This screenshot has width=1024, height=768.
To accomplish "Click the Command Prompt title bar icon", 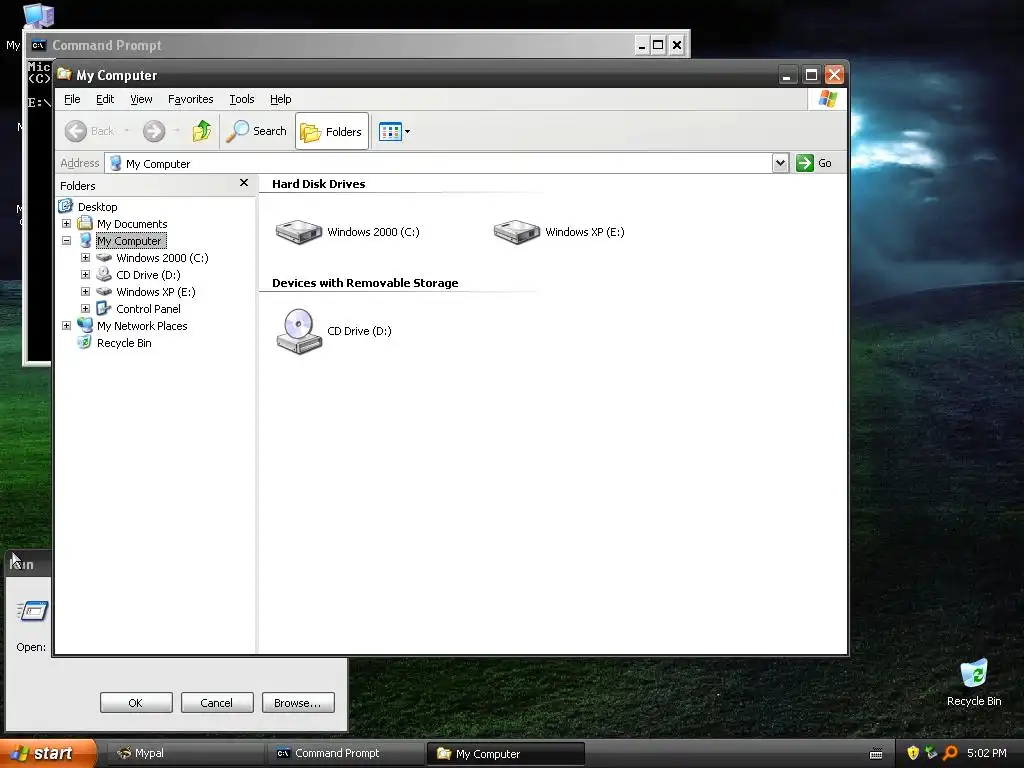I will tap(39, 45).
